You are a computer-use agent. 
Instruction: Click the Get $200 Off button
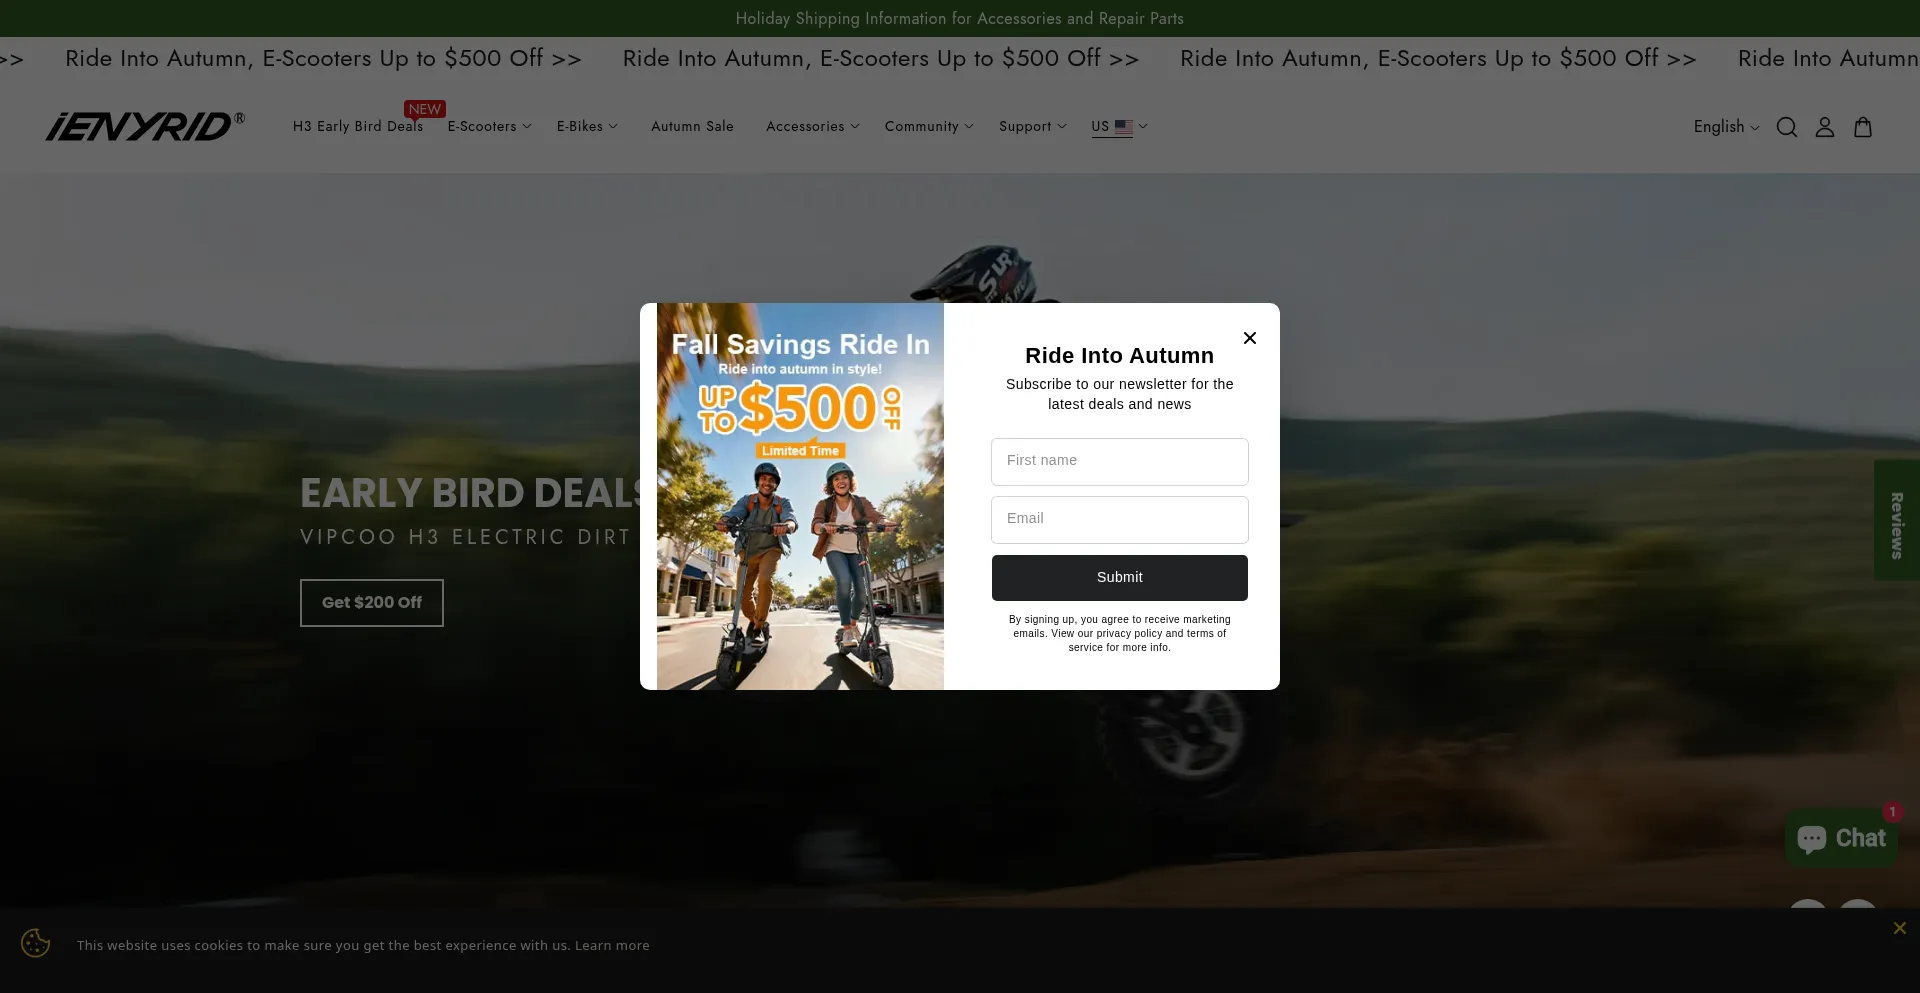(x=371, y=602)
